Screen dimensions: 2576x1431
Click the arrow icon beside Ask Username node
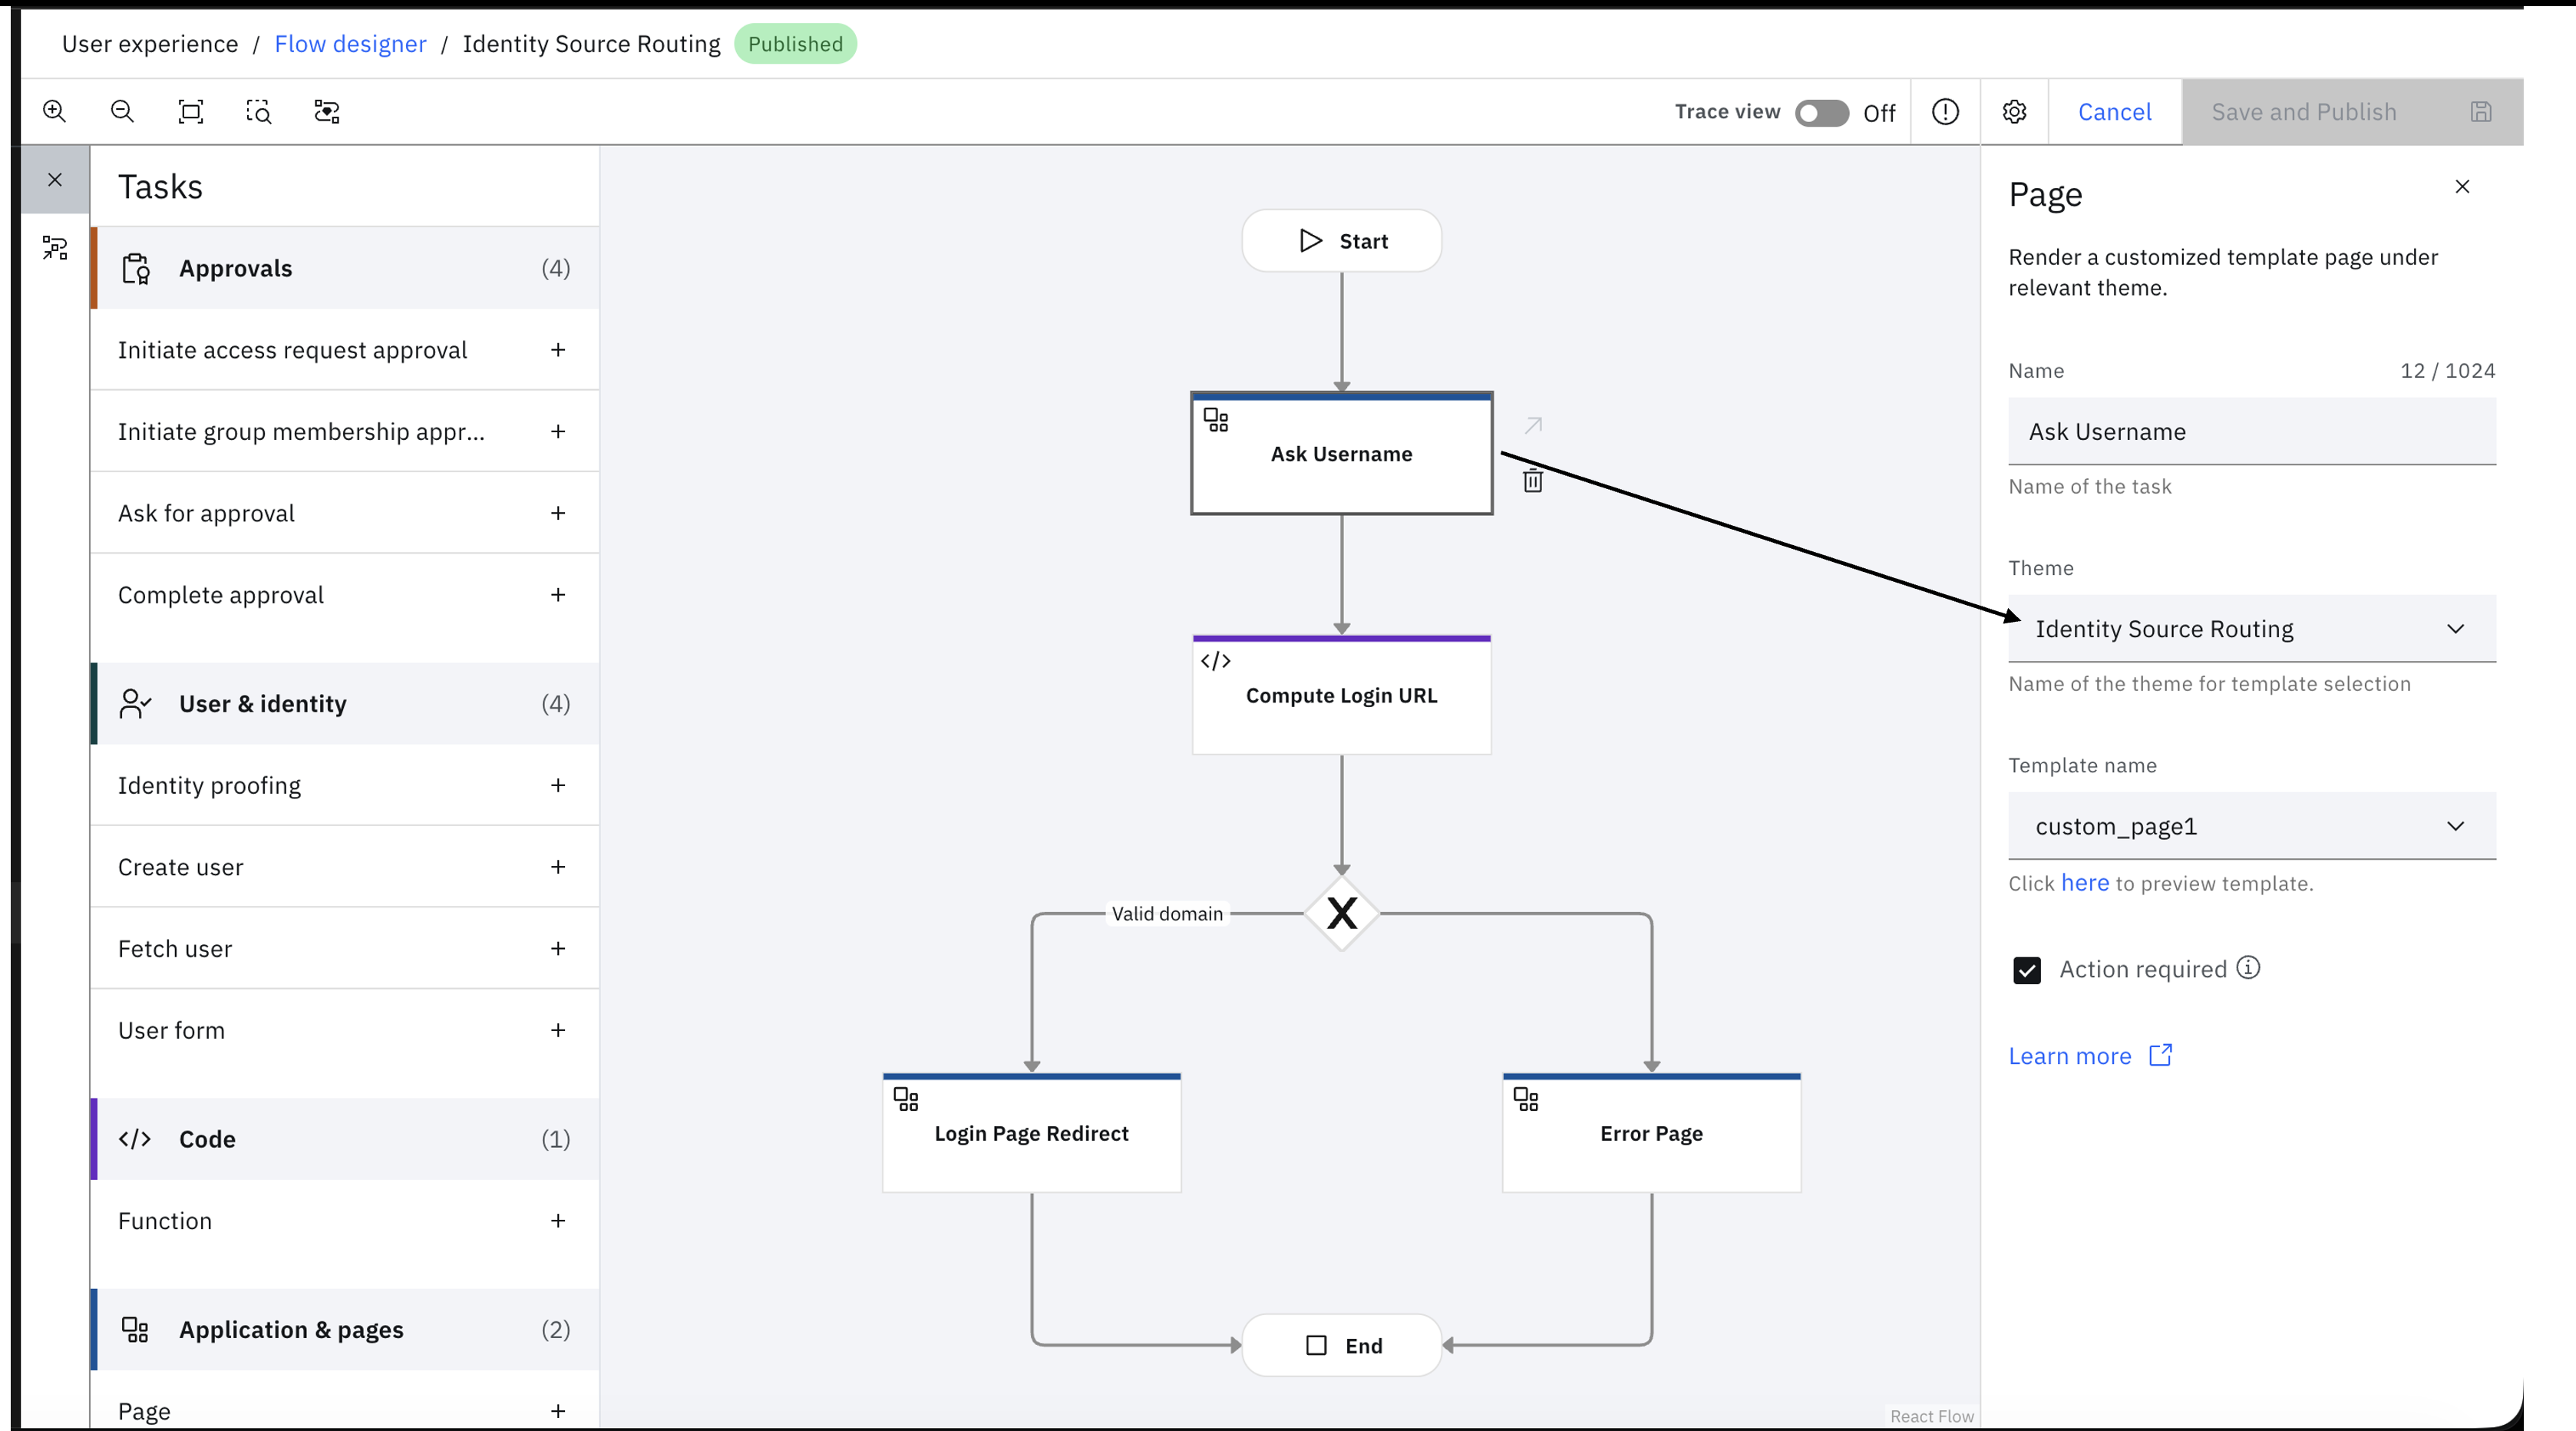coord(1533,426)
